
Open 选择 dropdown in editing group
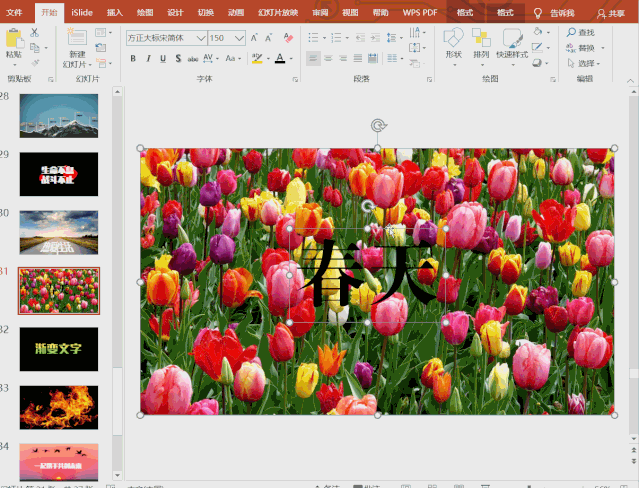pyautogui.click(x=584, y=64)
